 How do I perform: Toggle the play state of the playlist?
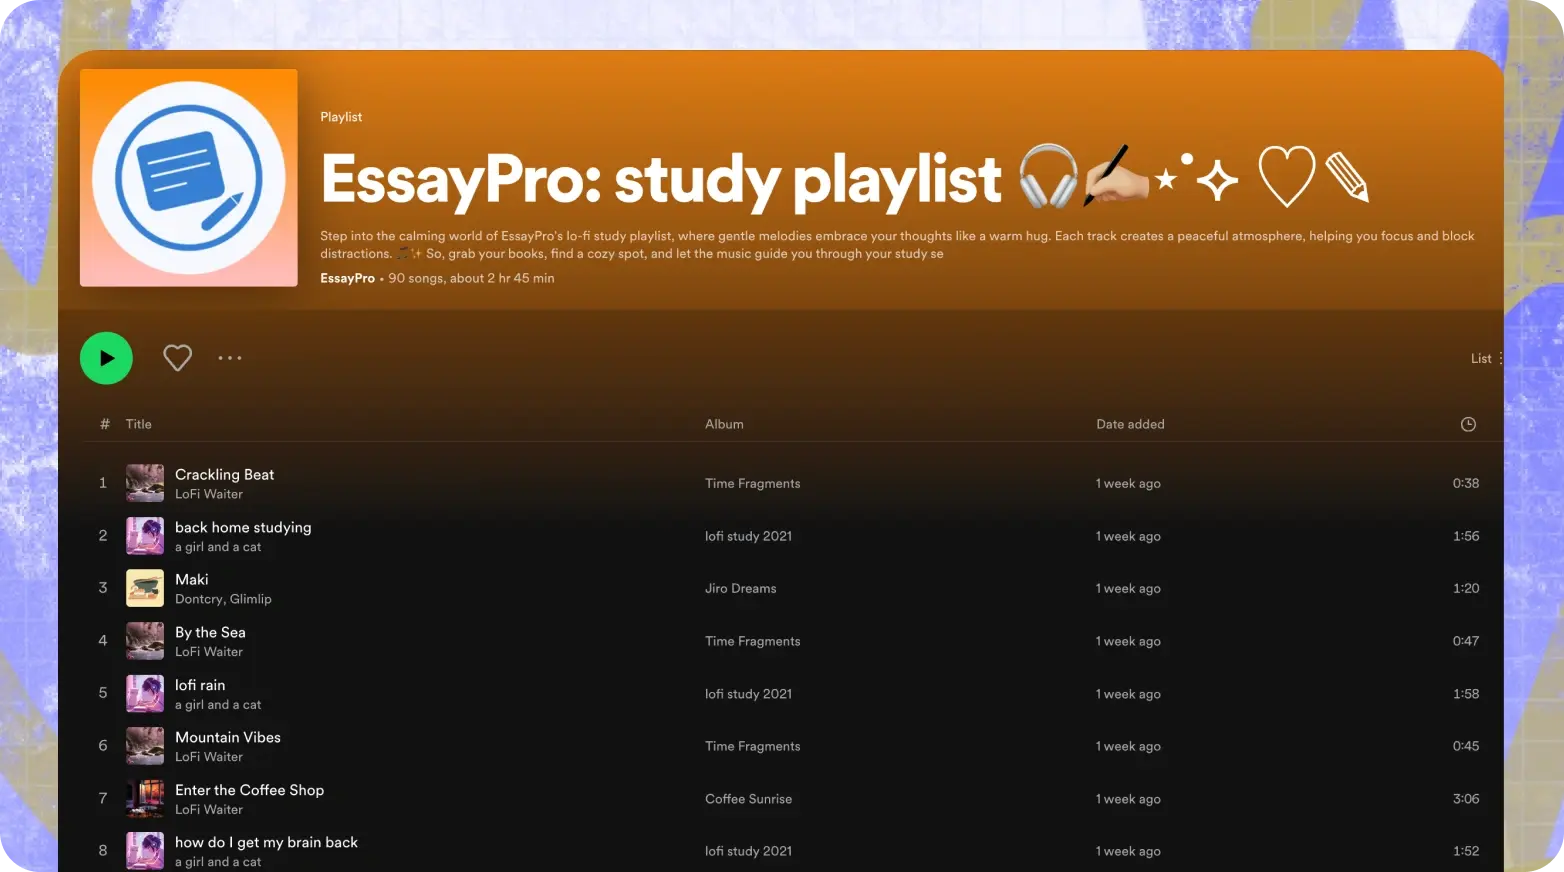point(106,358)
